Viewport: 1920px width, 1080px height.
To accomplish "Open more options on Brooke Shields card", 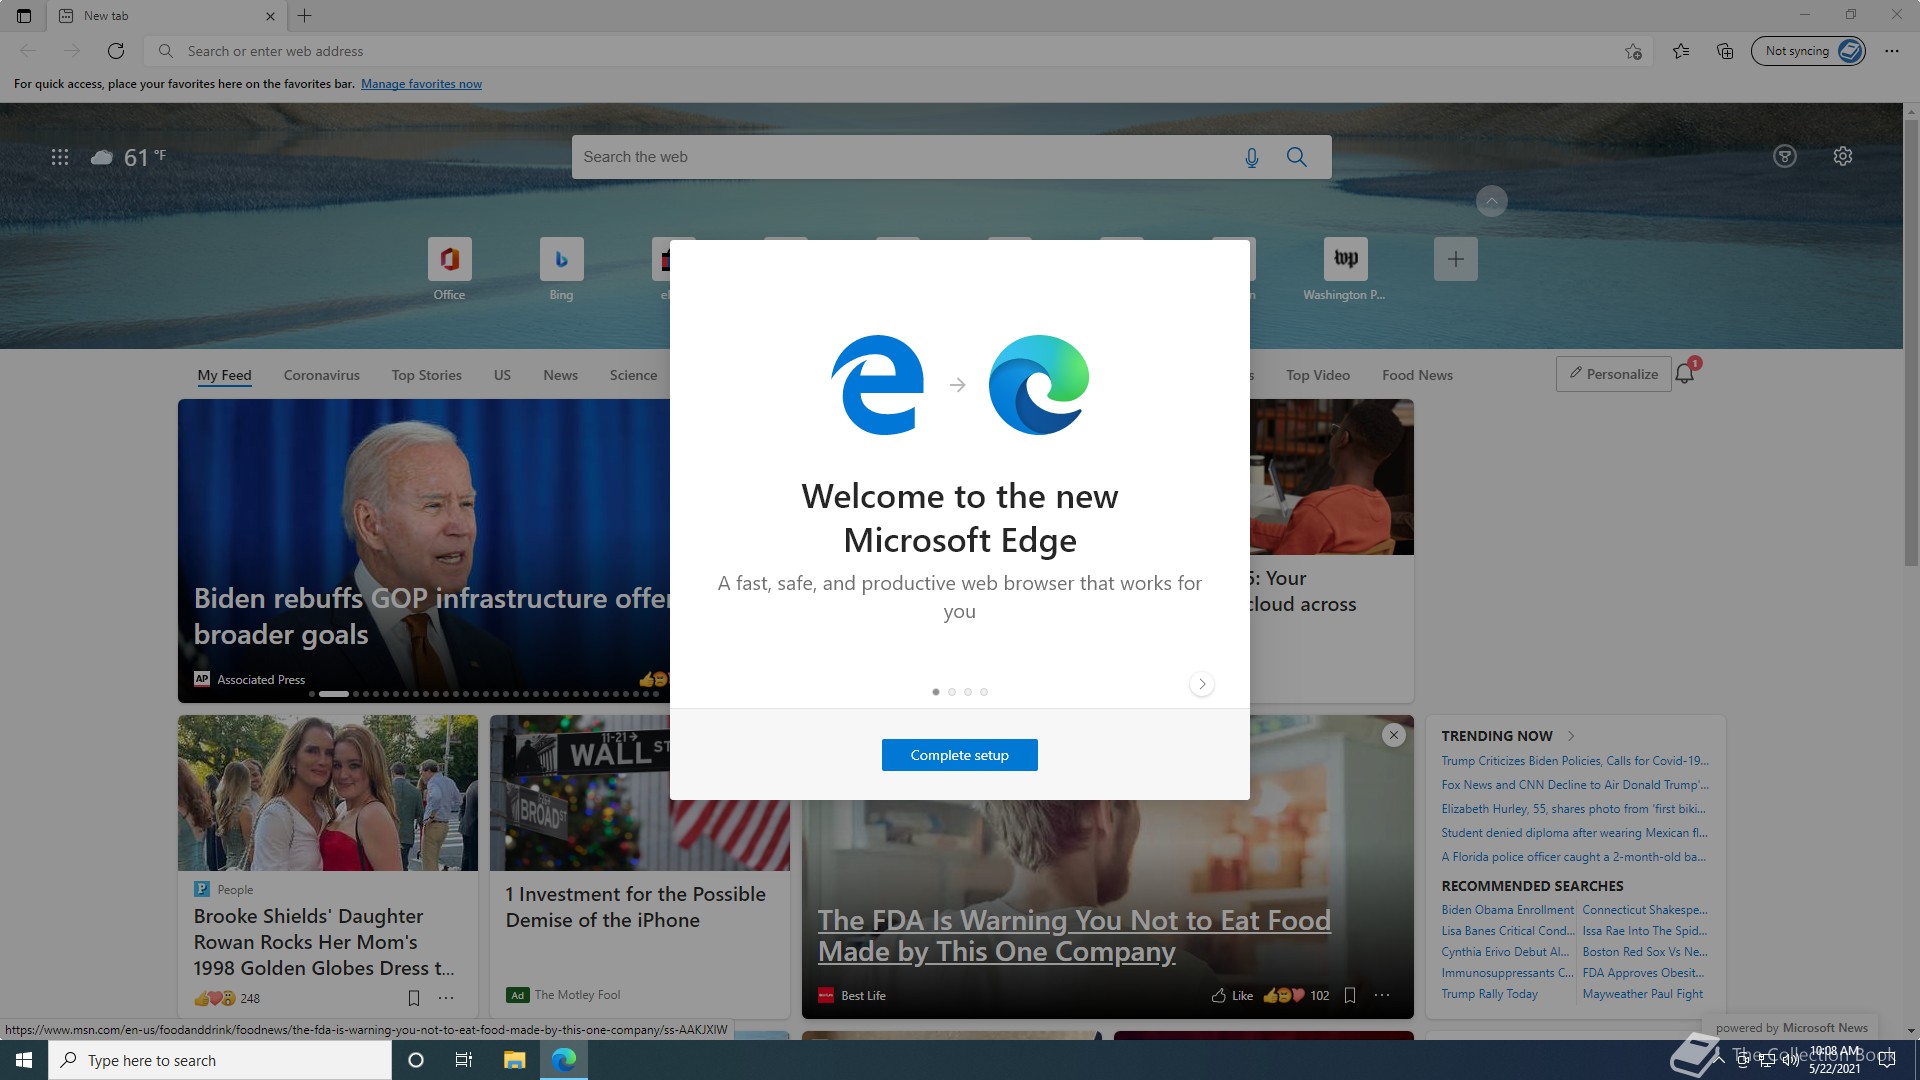I will pyautogui.click(x=446, y=998).
